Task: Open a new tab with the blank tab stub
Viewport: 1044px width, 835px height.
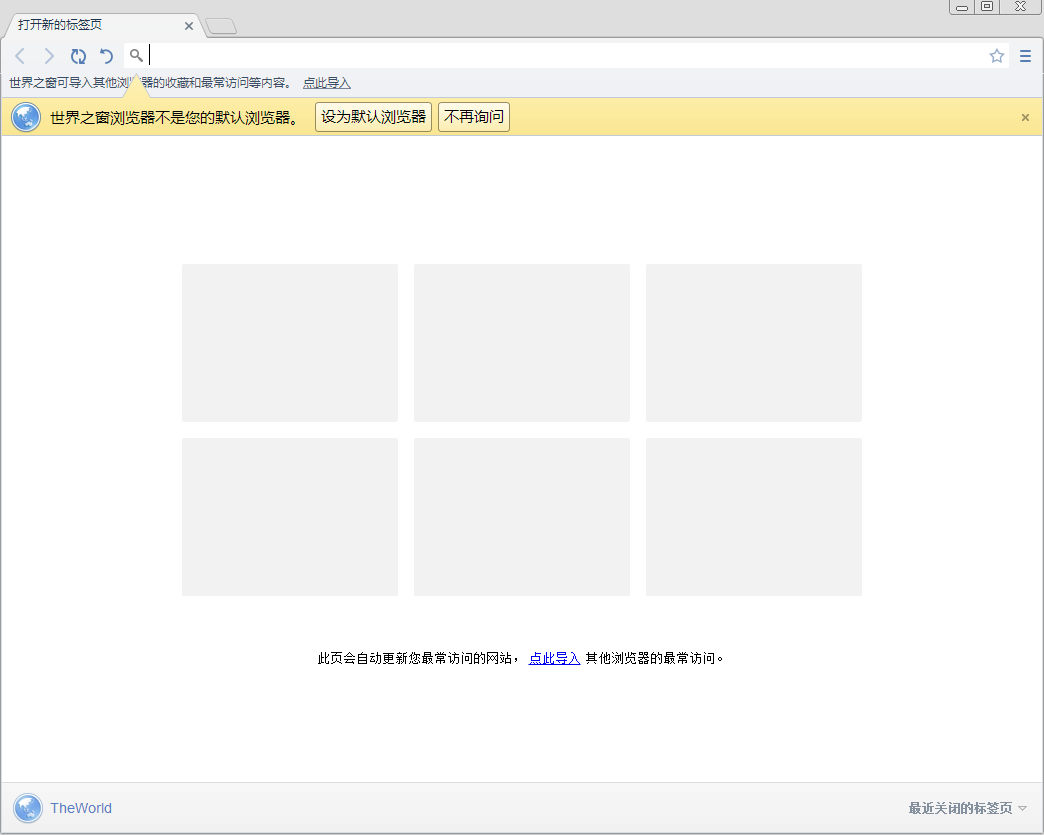Action: pos(220,26)
